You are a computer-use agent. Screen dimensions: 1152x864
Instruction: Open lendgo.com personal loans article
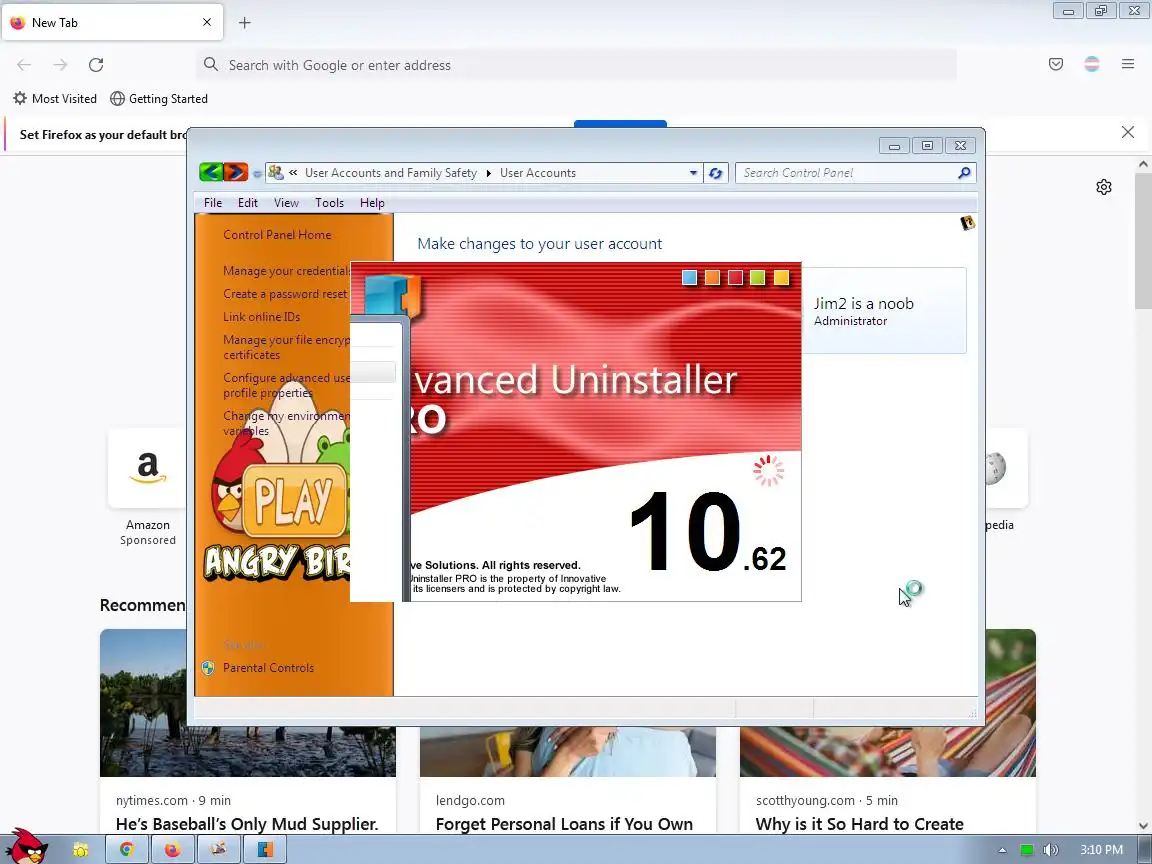(x=567, y=779)
